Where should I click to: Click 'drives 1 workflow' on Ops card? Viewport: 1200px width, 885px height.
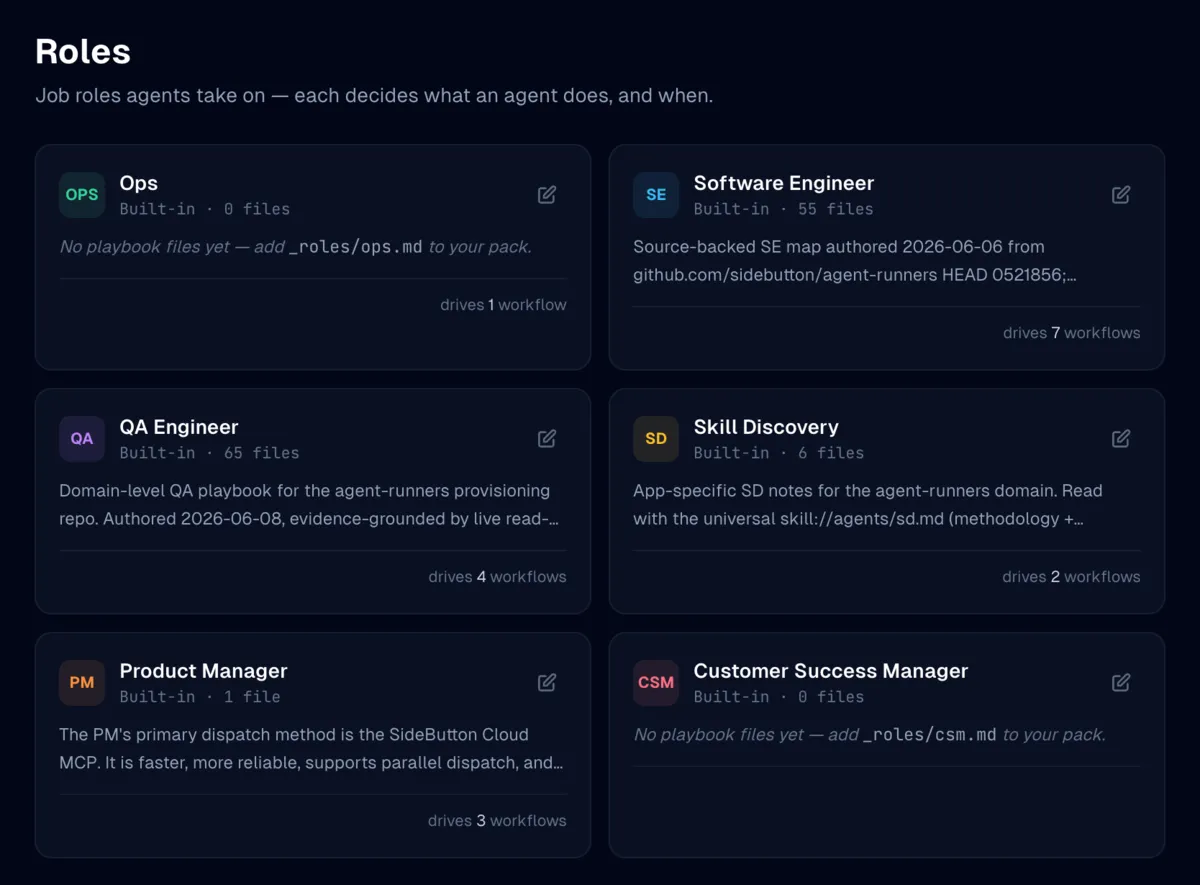[503, 305]
